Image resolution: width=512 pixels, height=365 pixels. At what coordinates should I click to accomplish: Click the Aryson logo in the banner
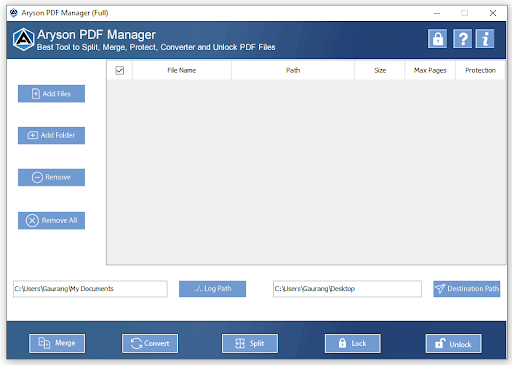click(23, 39)
